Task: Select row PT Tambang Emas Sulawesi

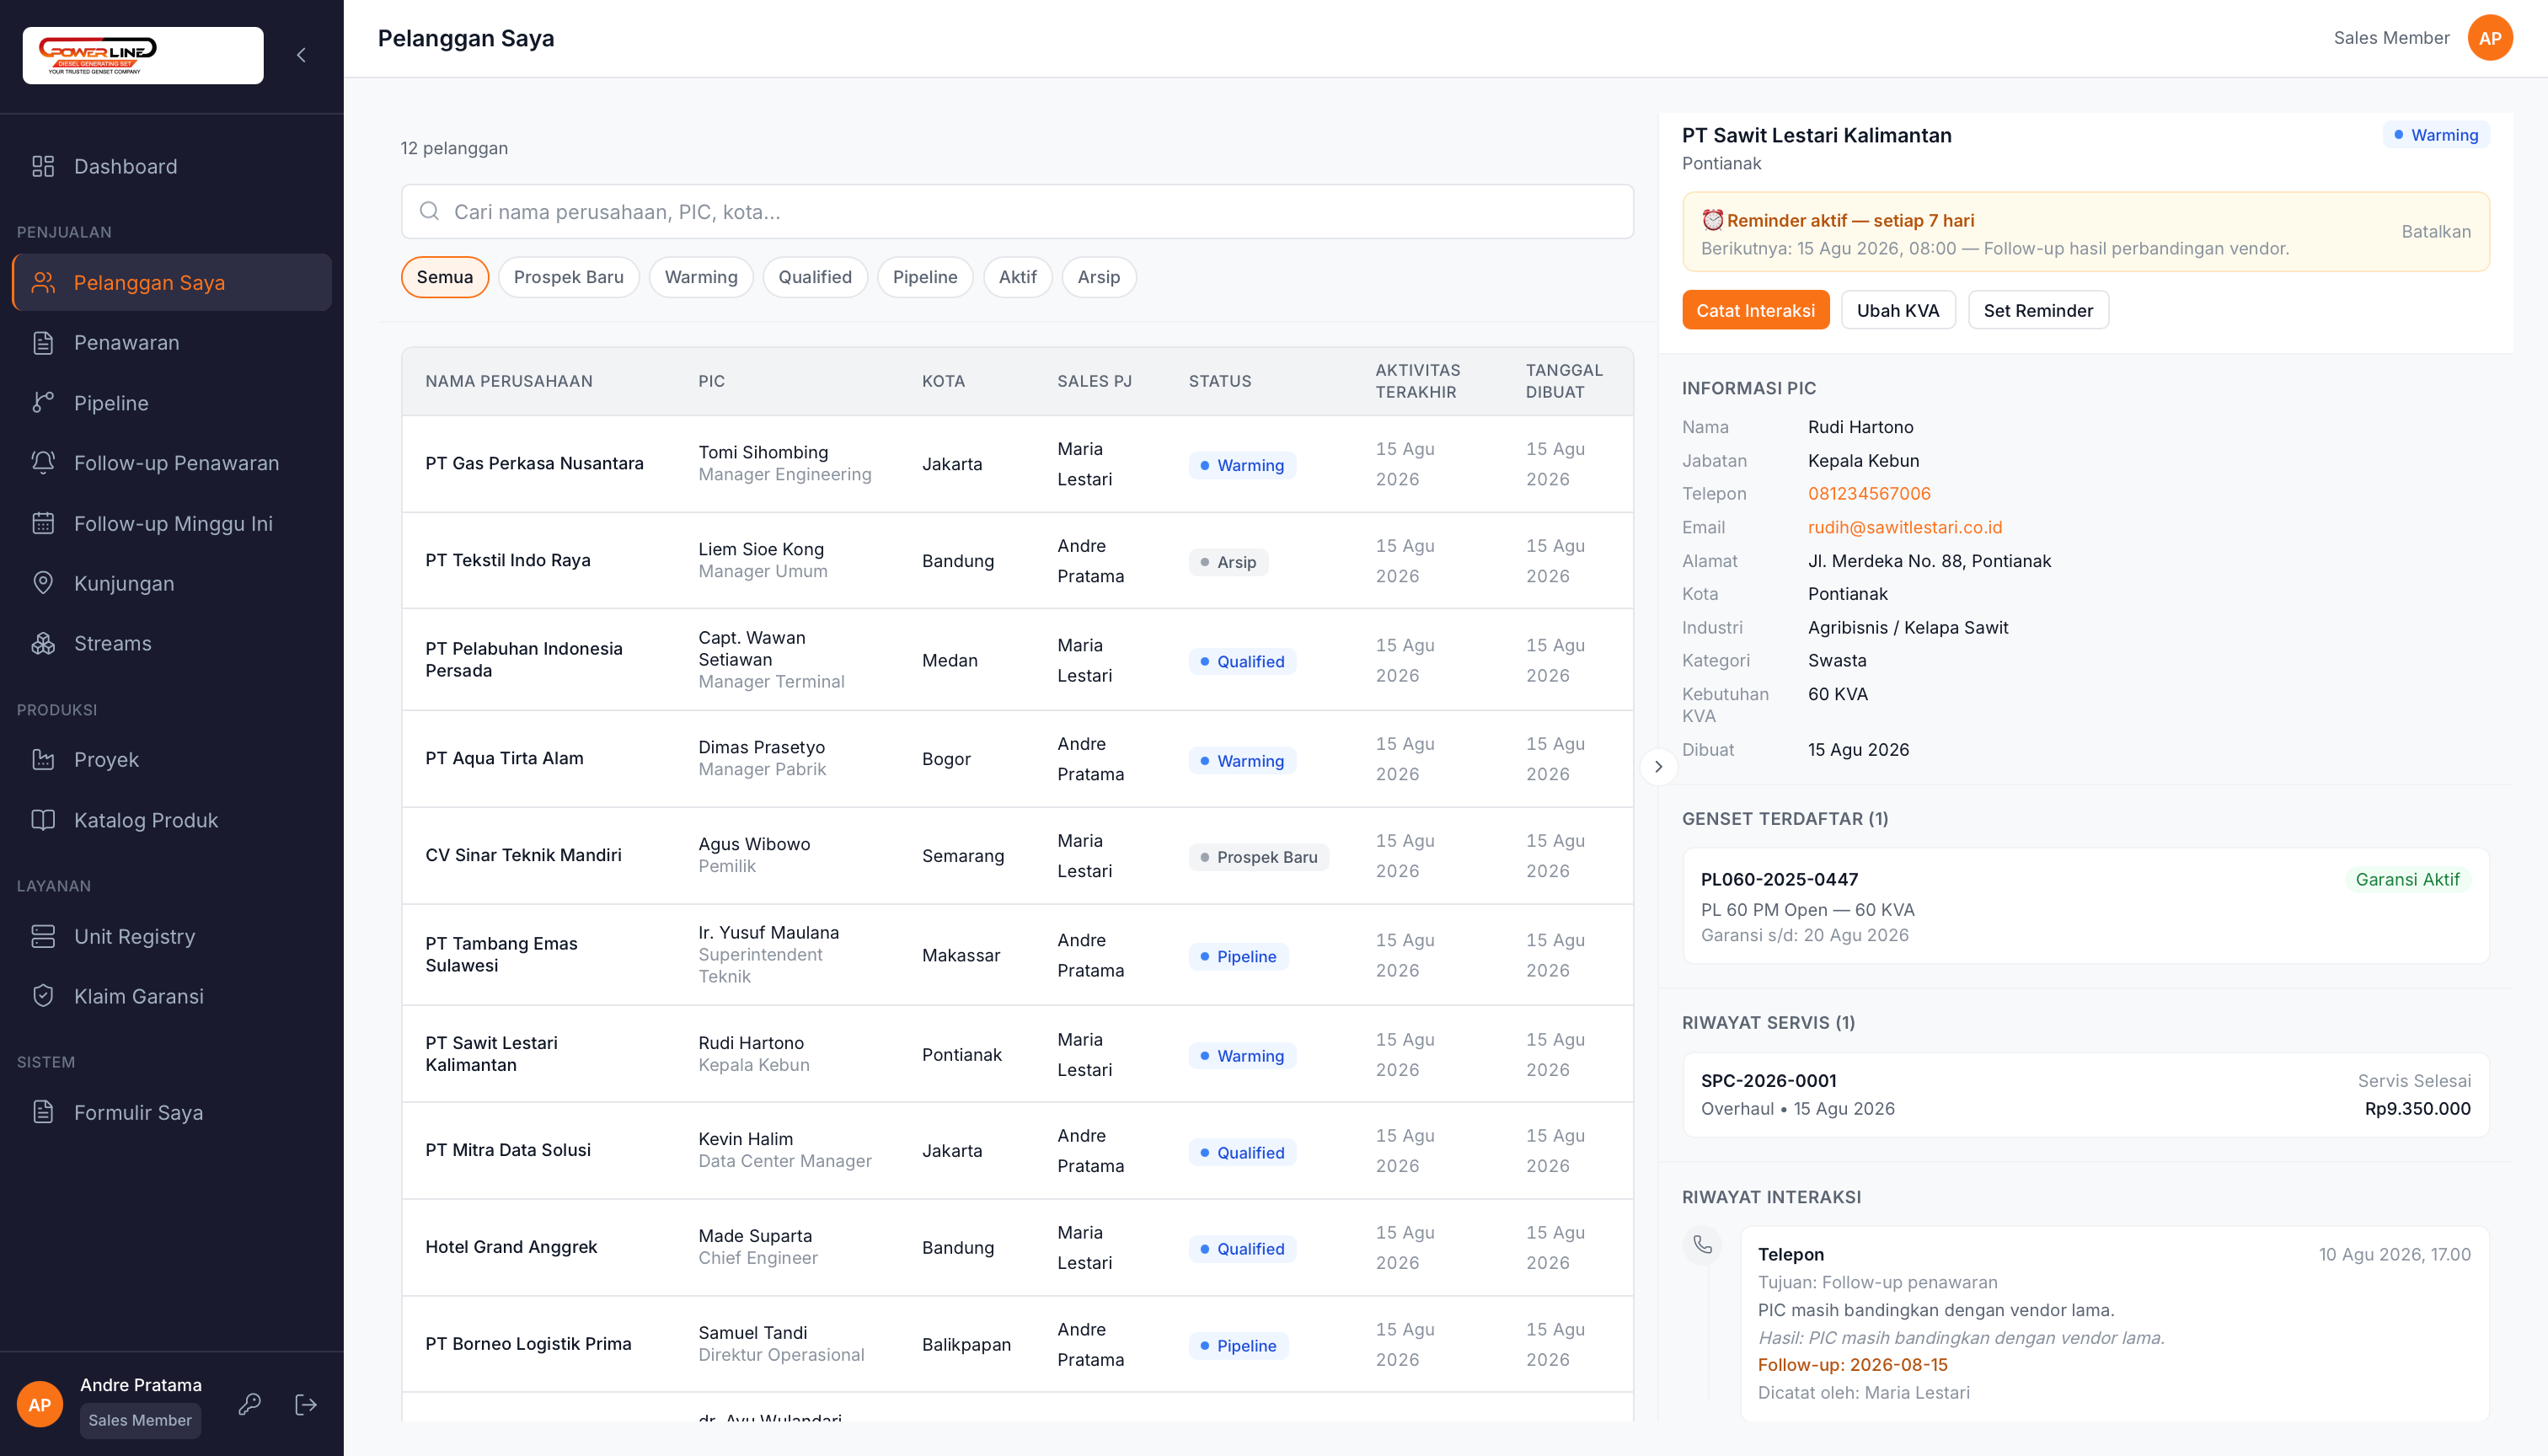Action: point(1017,955)
